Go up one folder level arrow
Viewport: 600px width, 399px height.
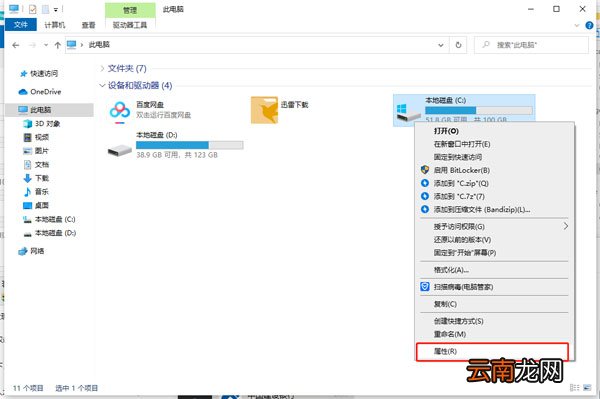point(57,45)
